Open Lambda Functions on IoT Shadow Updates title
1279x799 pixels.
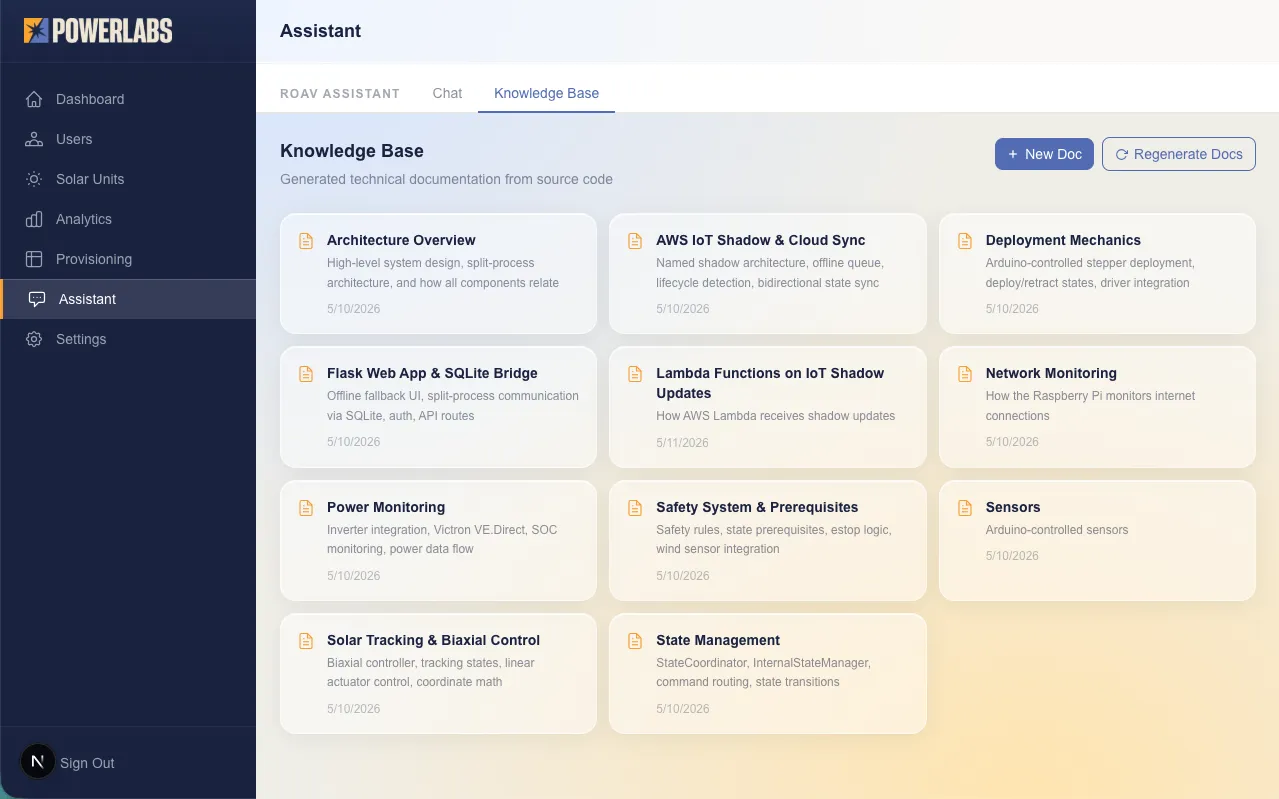[x=770, y=383]
